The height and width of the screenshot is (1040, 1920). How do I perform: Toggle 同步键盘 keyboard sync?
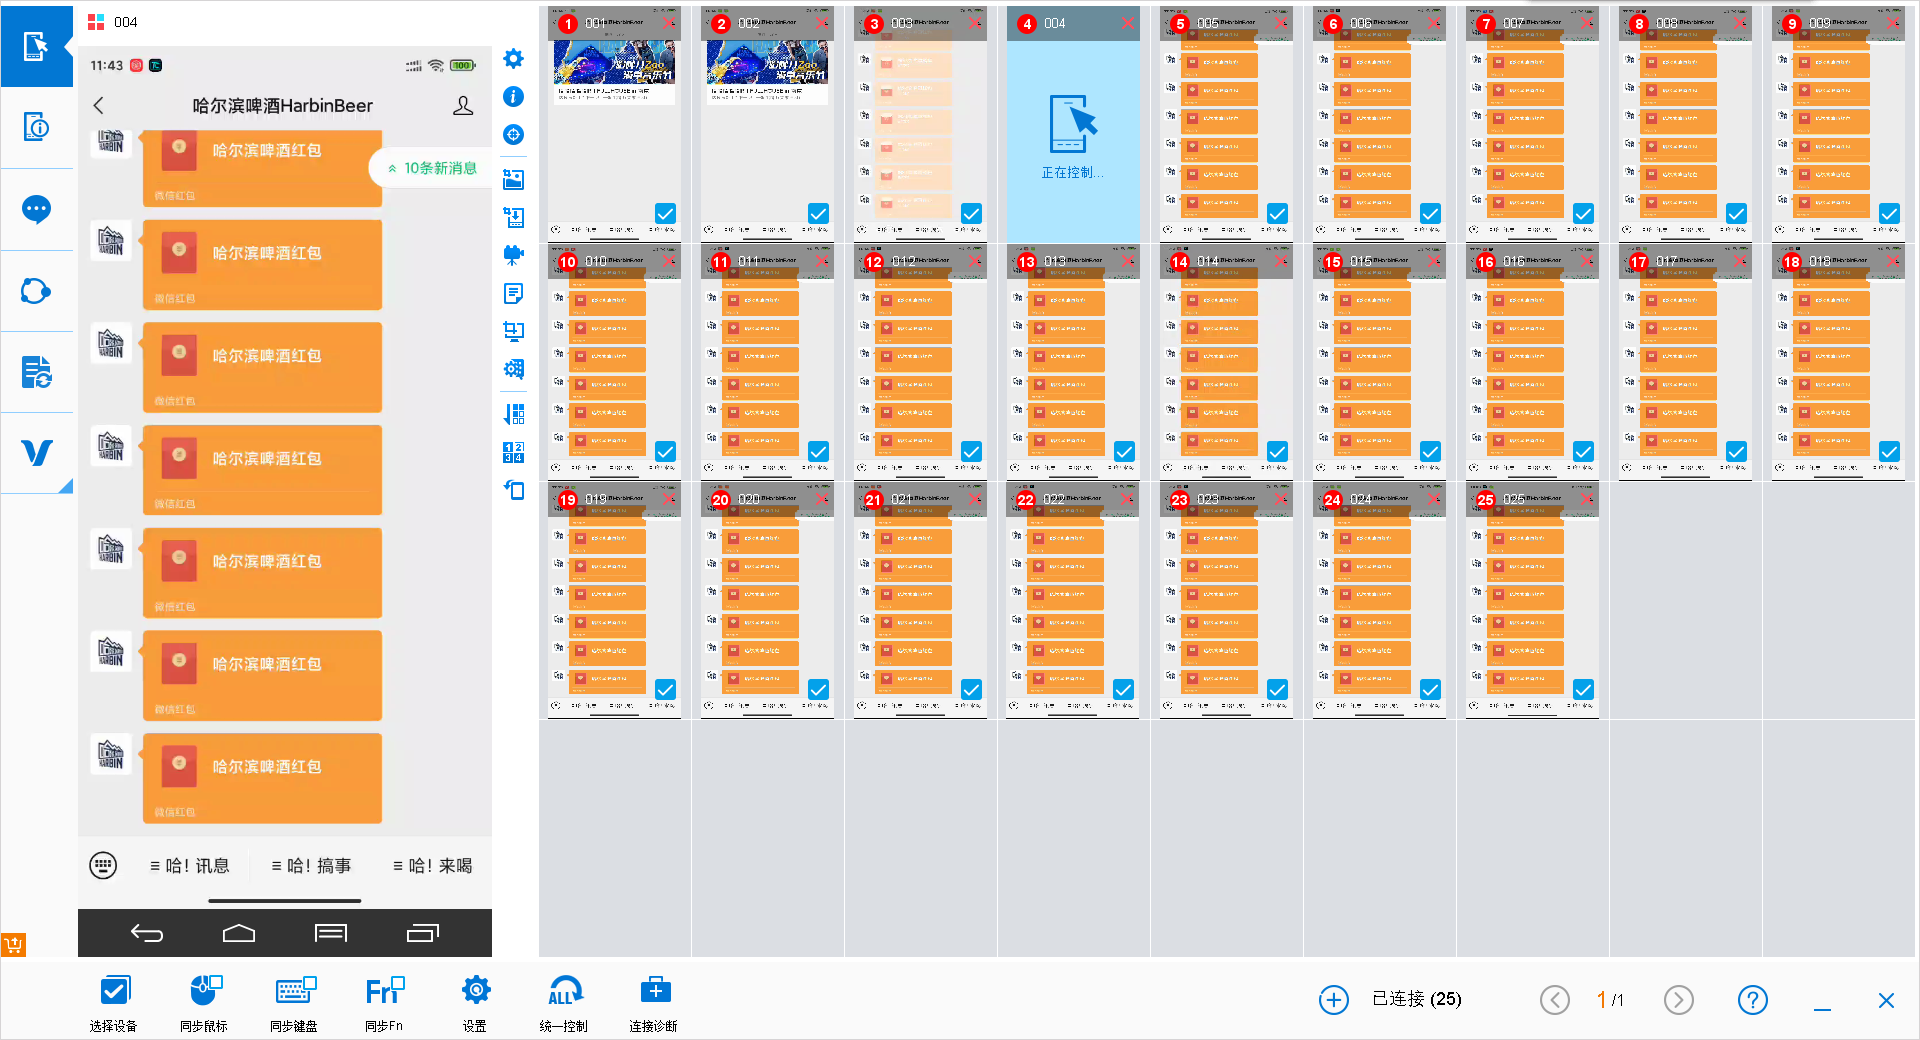pyautogui.click(x=294, y=1003)
